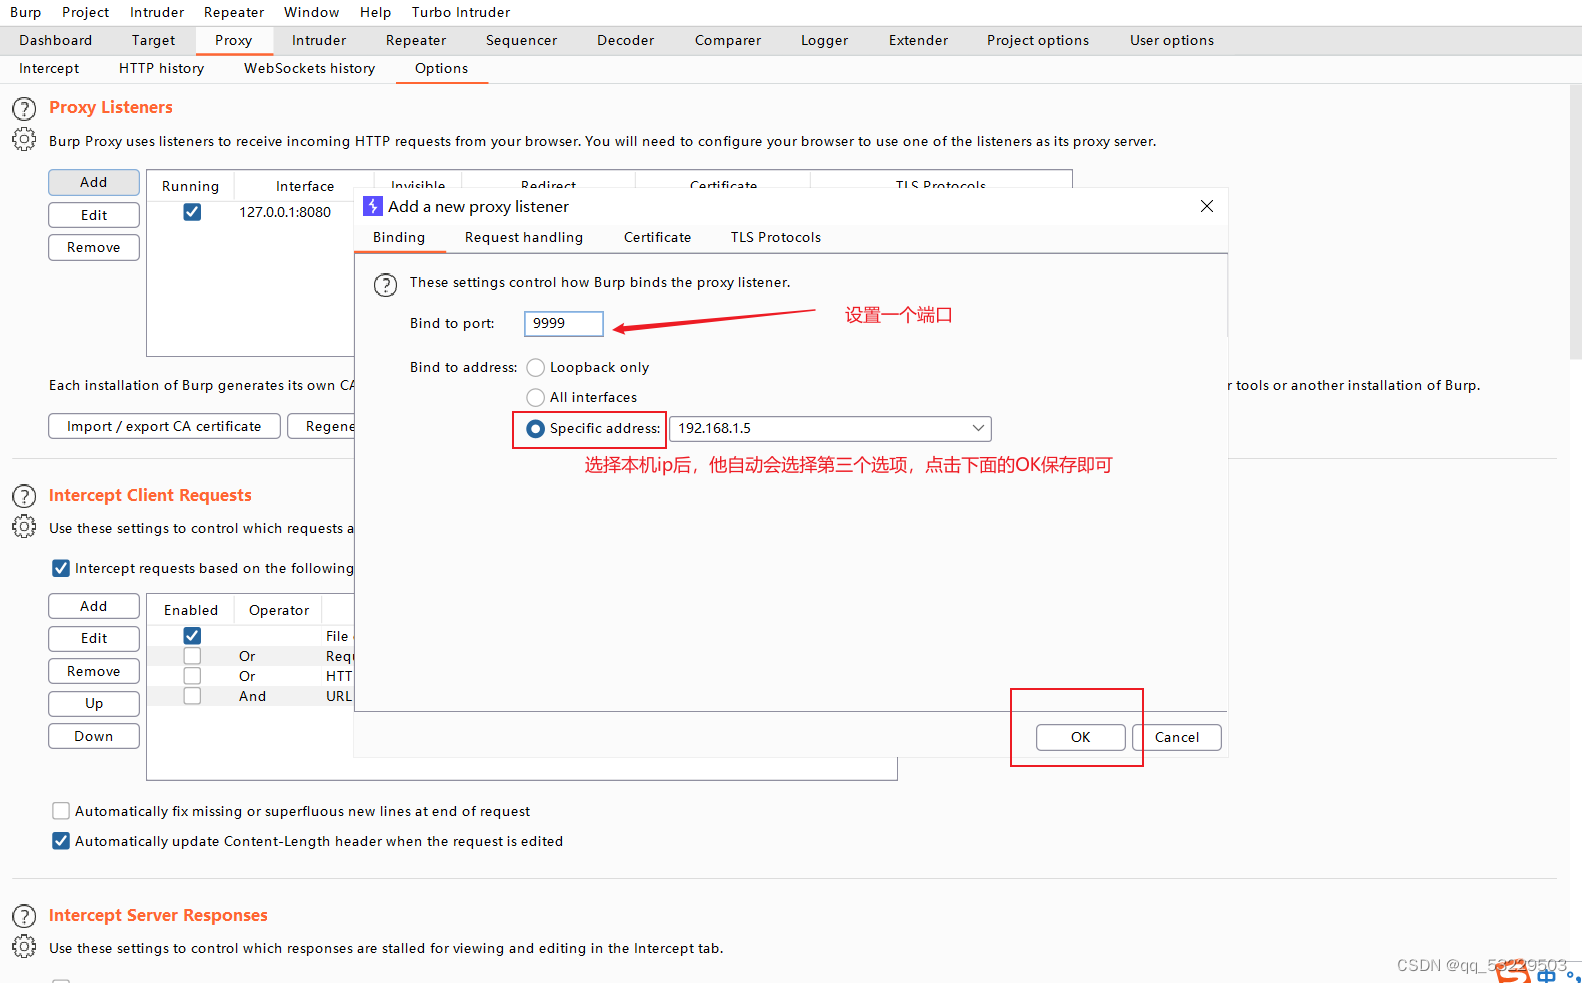Image resolution: width=1582 pixels, height=983 pixels.
Task: Select the 127.0.0.1:8080 listener row
Action: (x=251, y=212)
